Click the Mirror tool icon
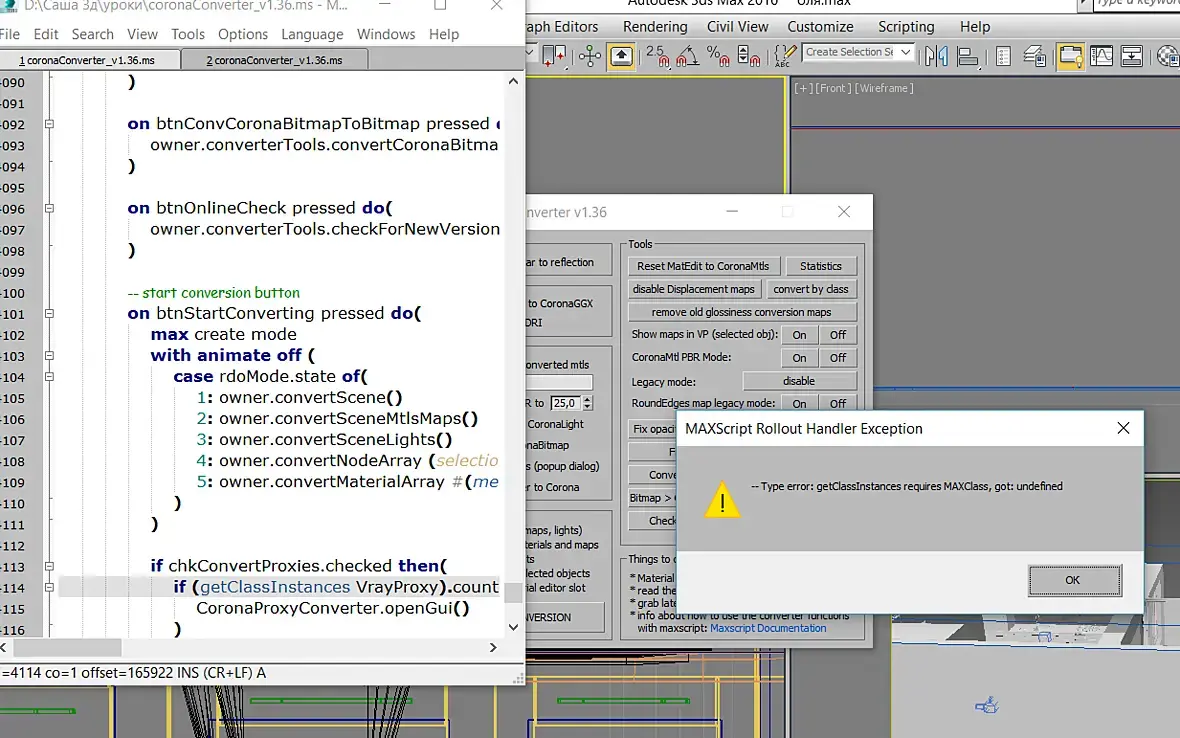Screen dimensions: 1180x738 pos(936,56)
